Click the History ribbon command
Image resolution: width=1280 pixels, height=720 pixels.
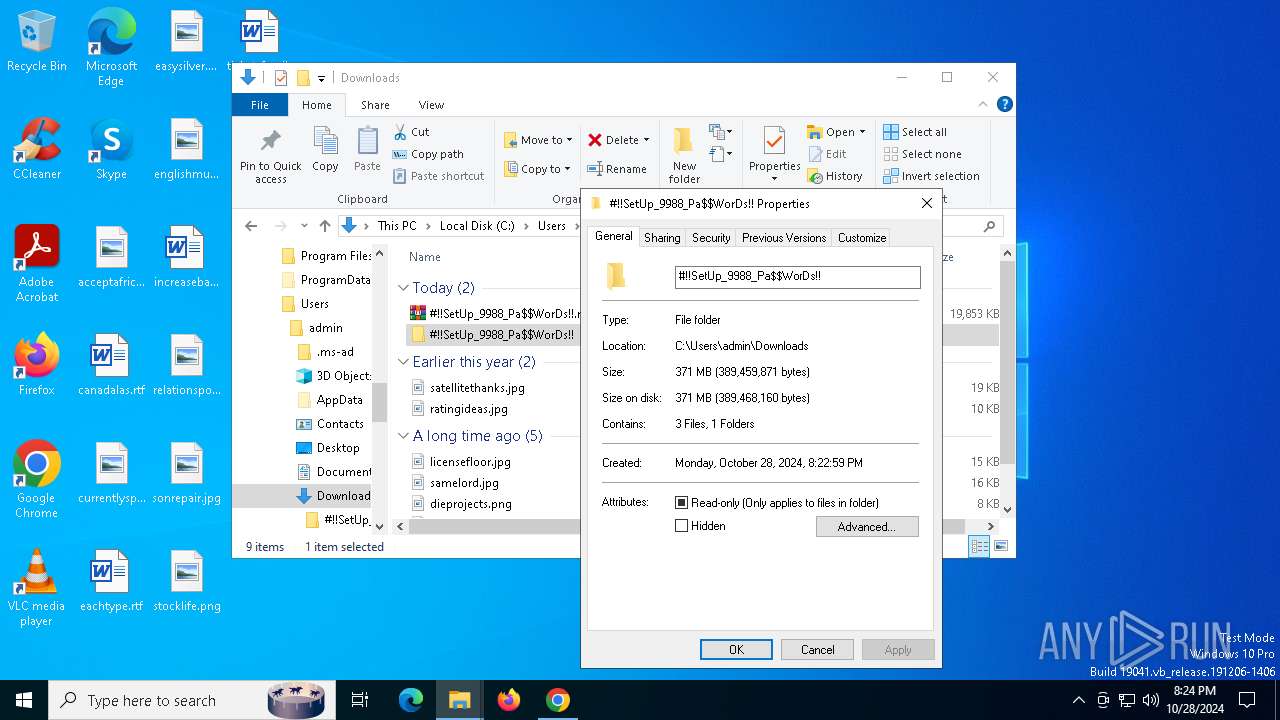coord(835,176)
